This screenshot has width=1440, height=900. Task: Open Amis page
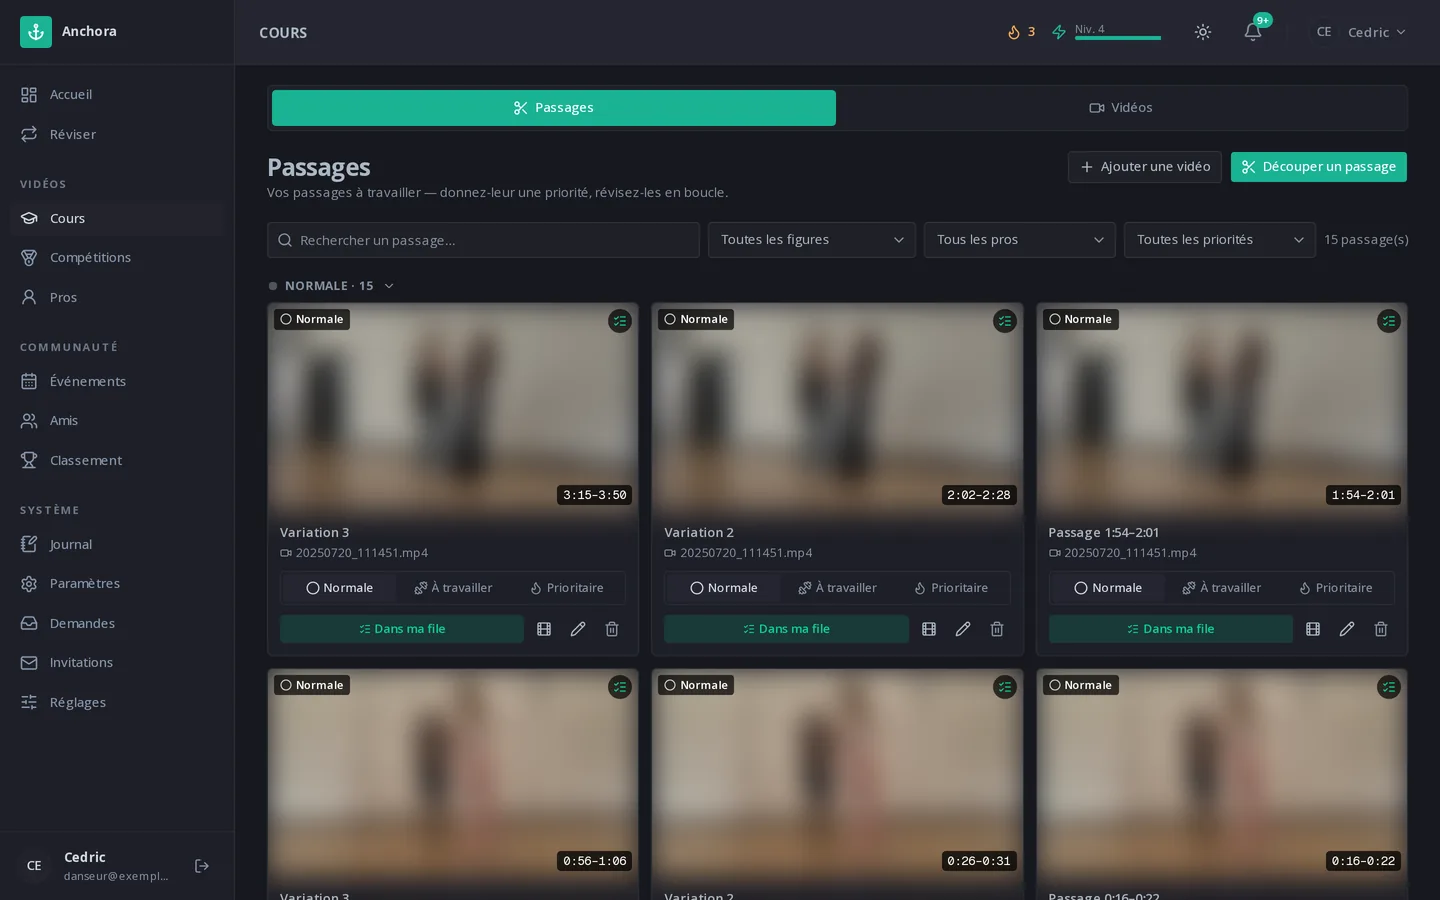[x=117, y=421]
